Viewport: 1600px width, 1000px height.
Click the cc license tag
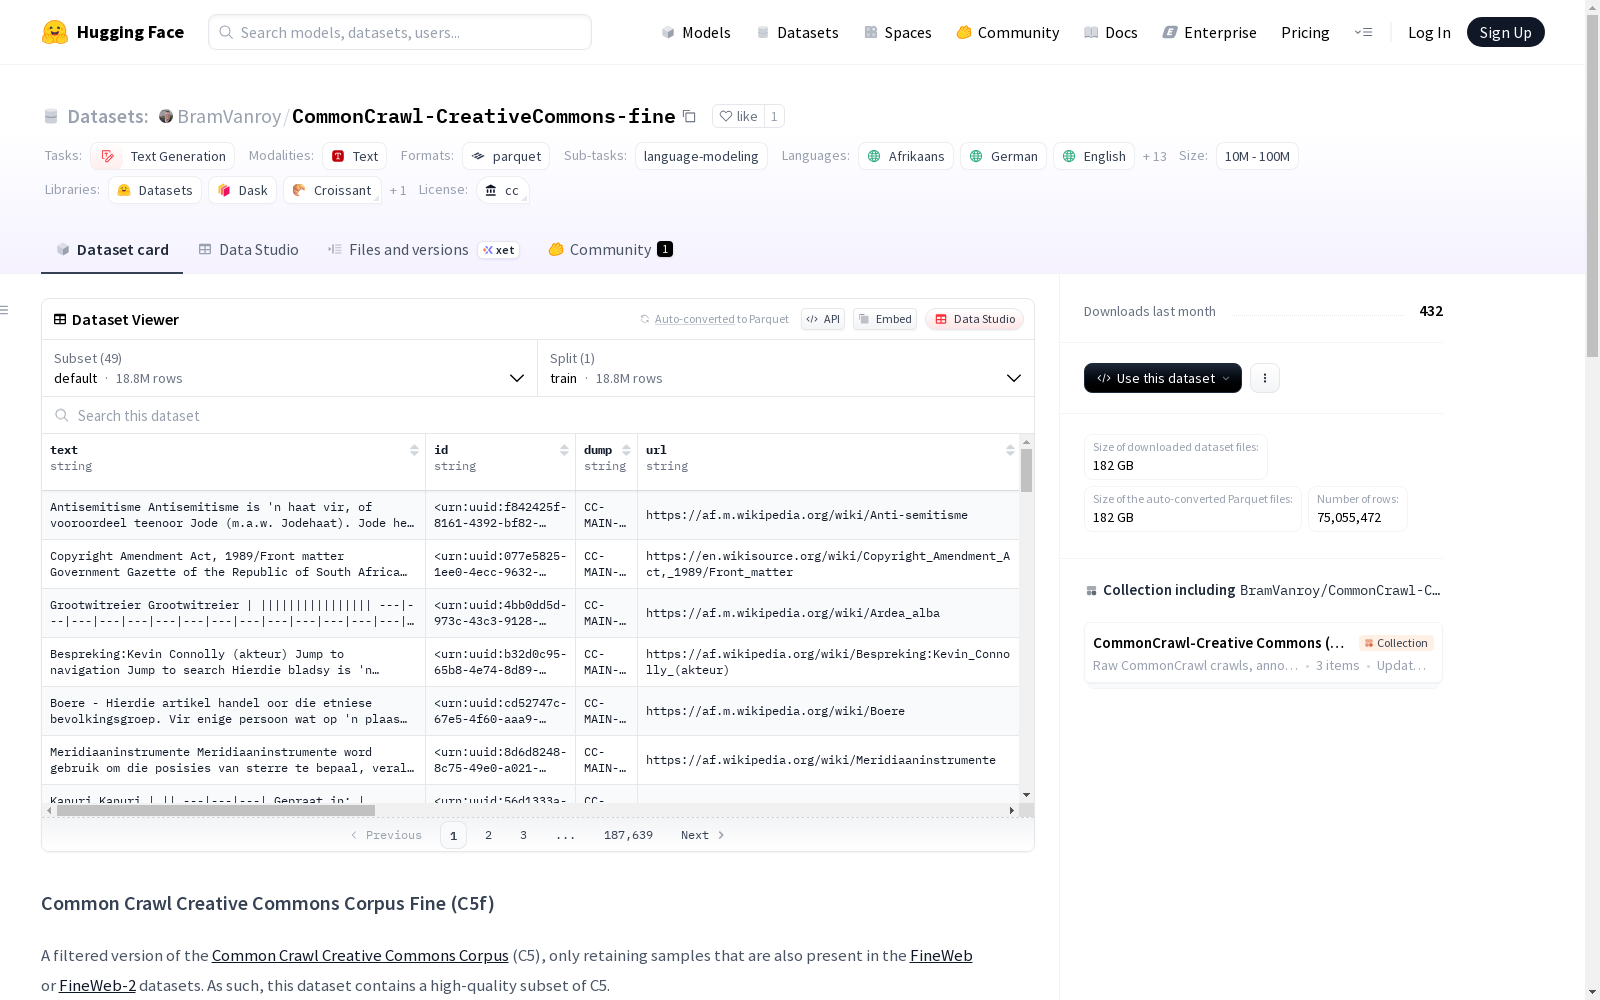502,190
